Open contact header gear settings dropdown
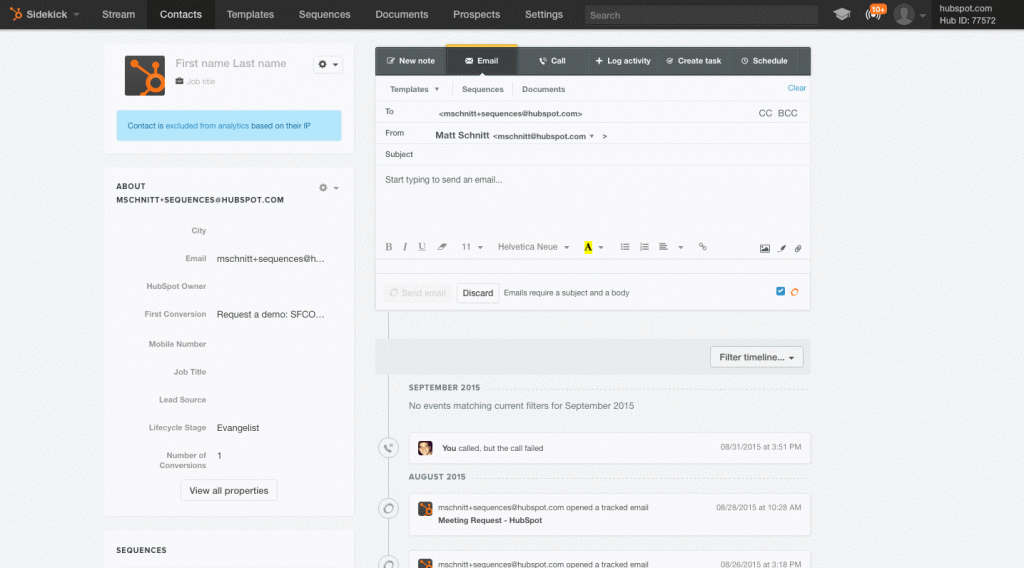 tap(328, 64)
